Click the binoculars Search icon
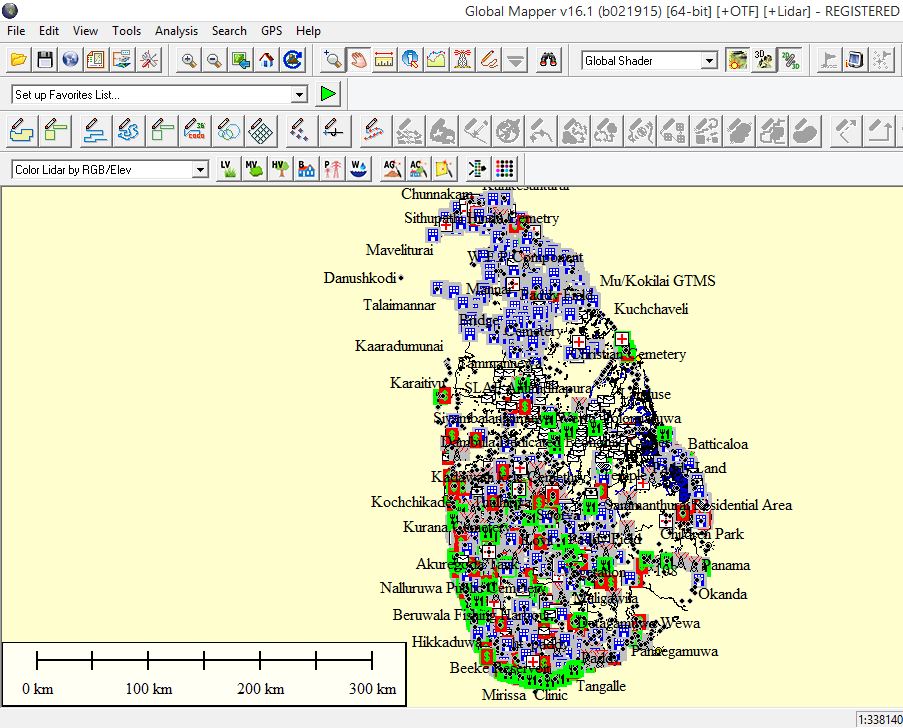 549,60
